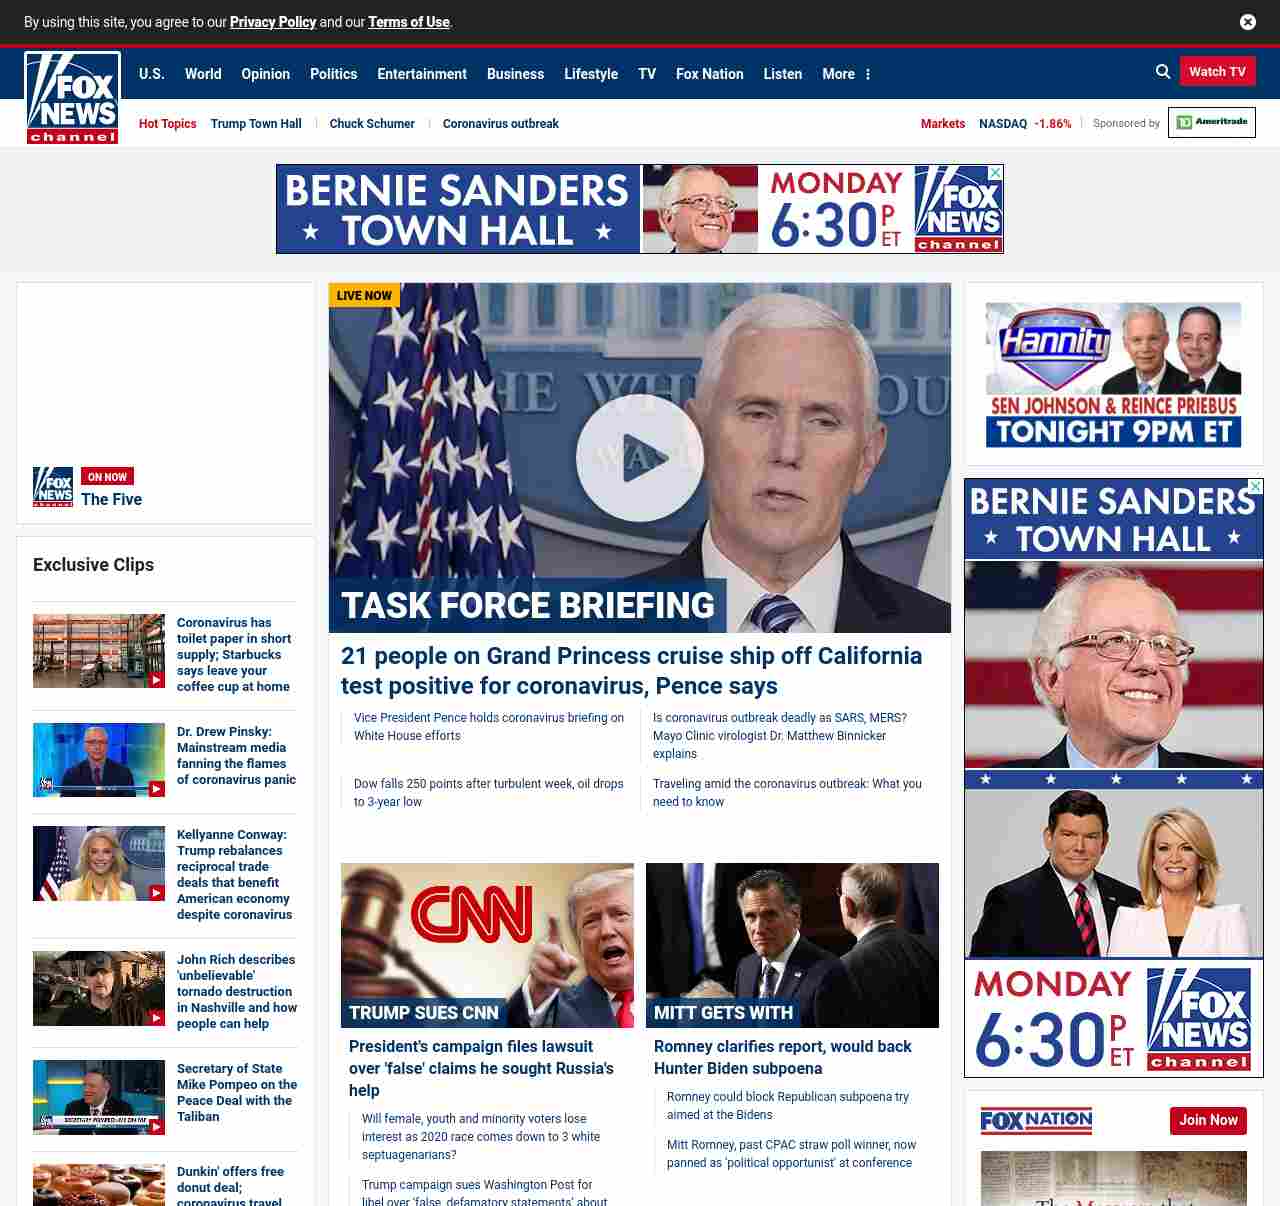Play the Task Force Briefing live video

coord(640,458)
